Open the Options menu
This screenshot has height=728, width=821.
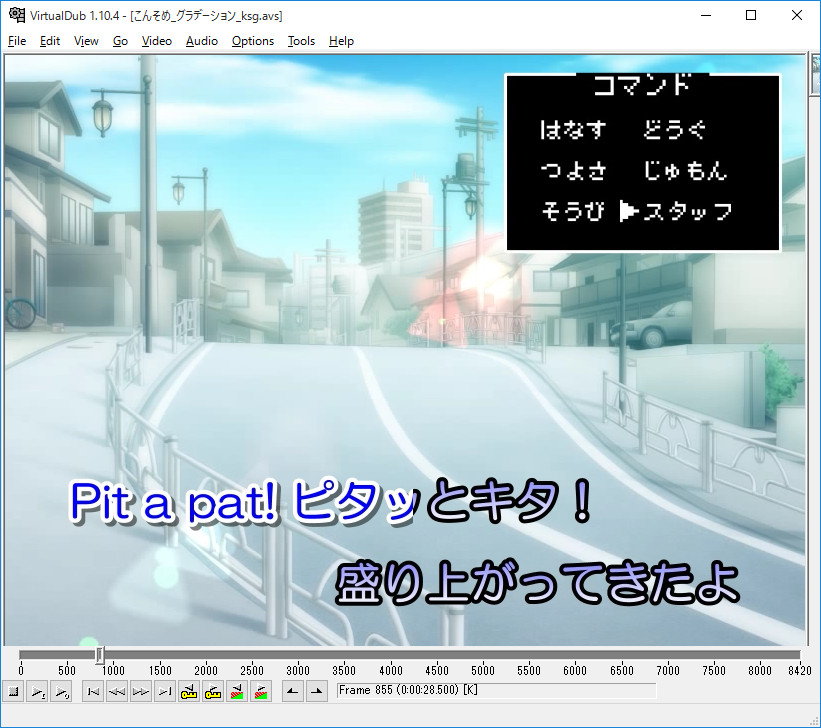coord(253,41)
